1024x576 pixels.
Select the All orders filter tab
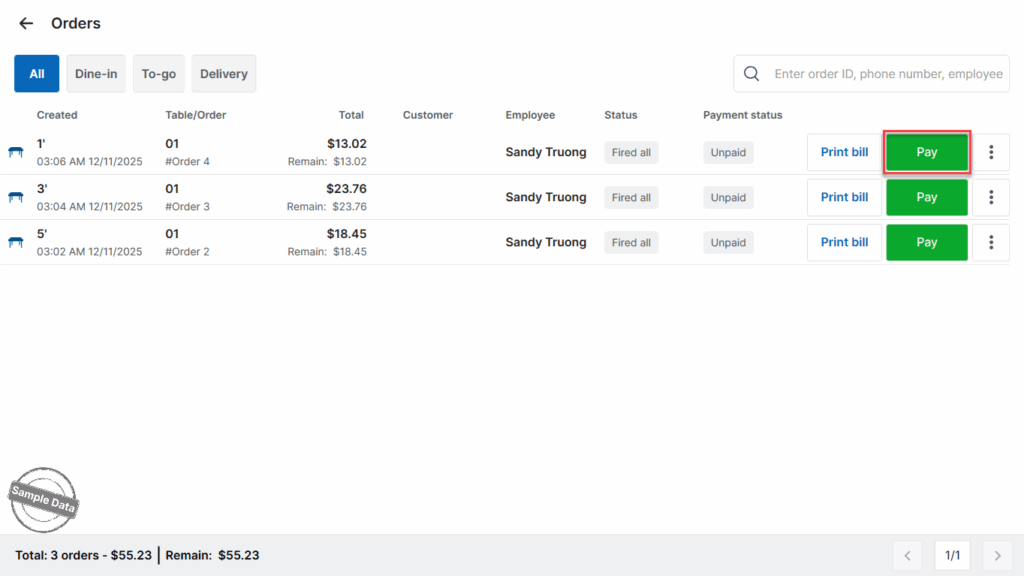[x=37, y=74]
